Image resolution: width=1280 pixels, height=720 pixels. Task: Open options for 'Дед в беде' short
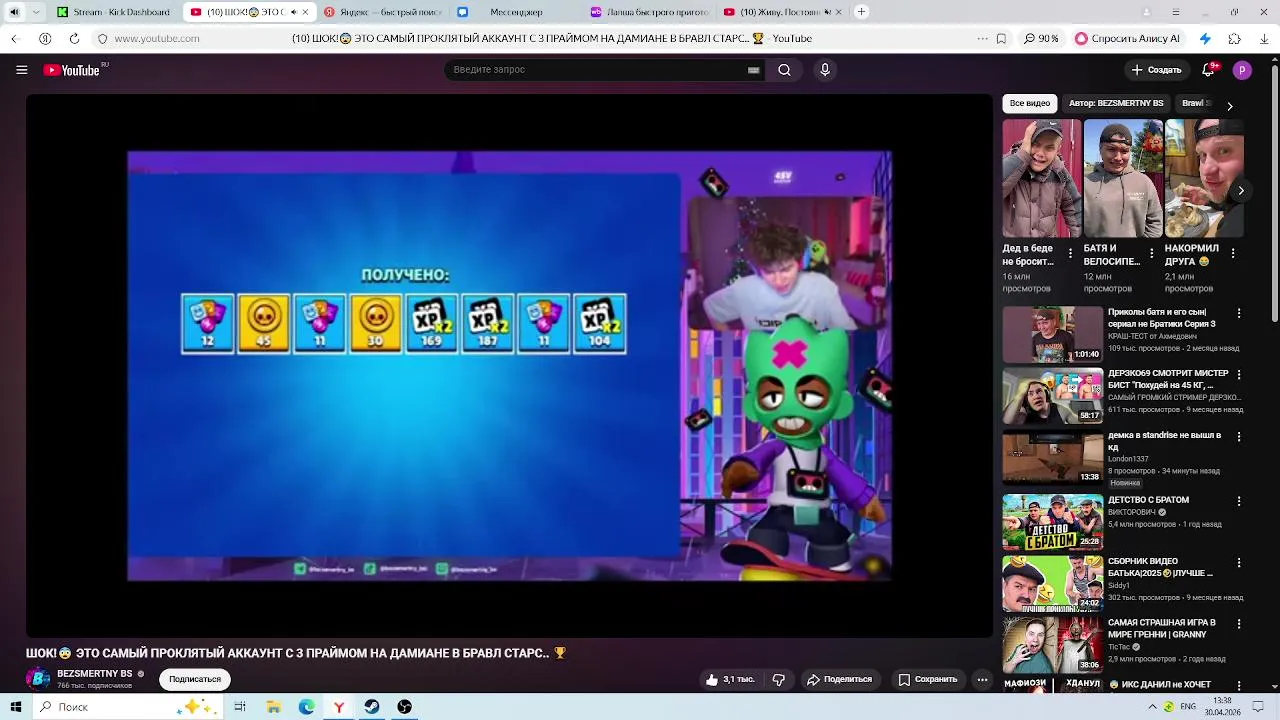pos(1070,254)
